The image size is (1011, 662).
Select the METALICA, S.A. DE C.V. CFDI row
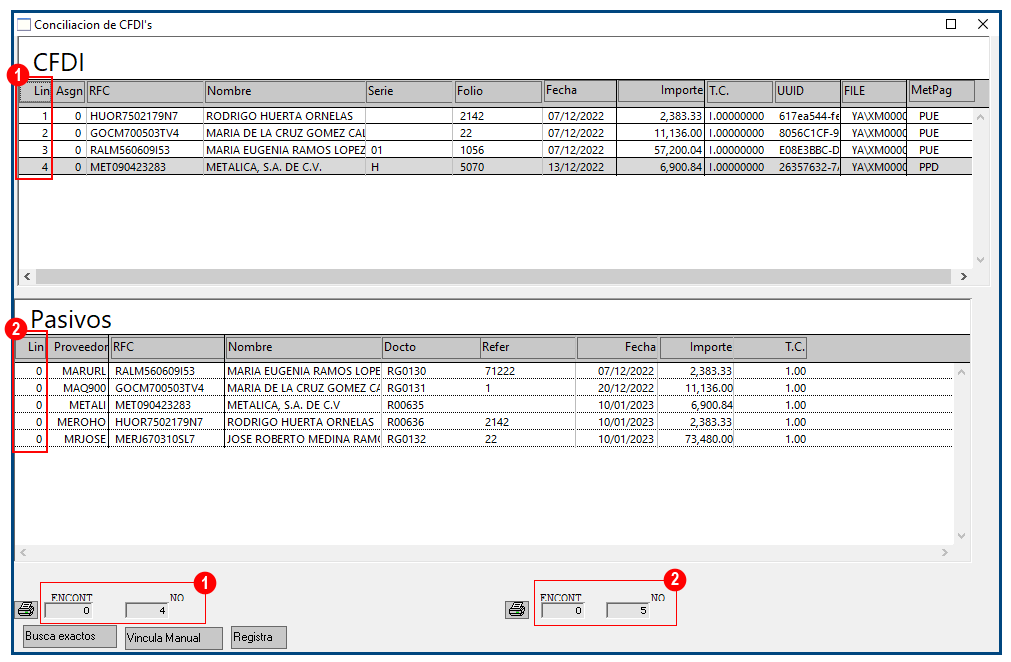point(284,167)
